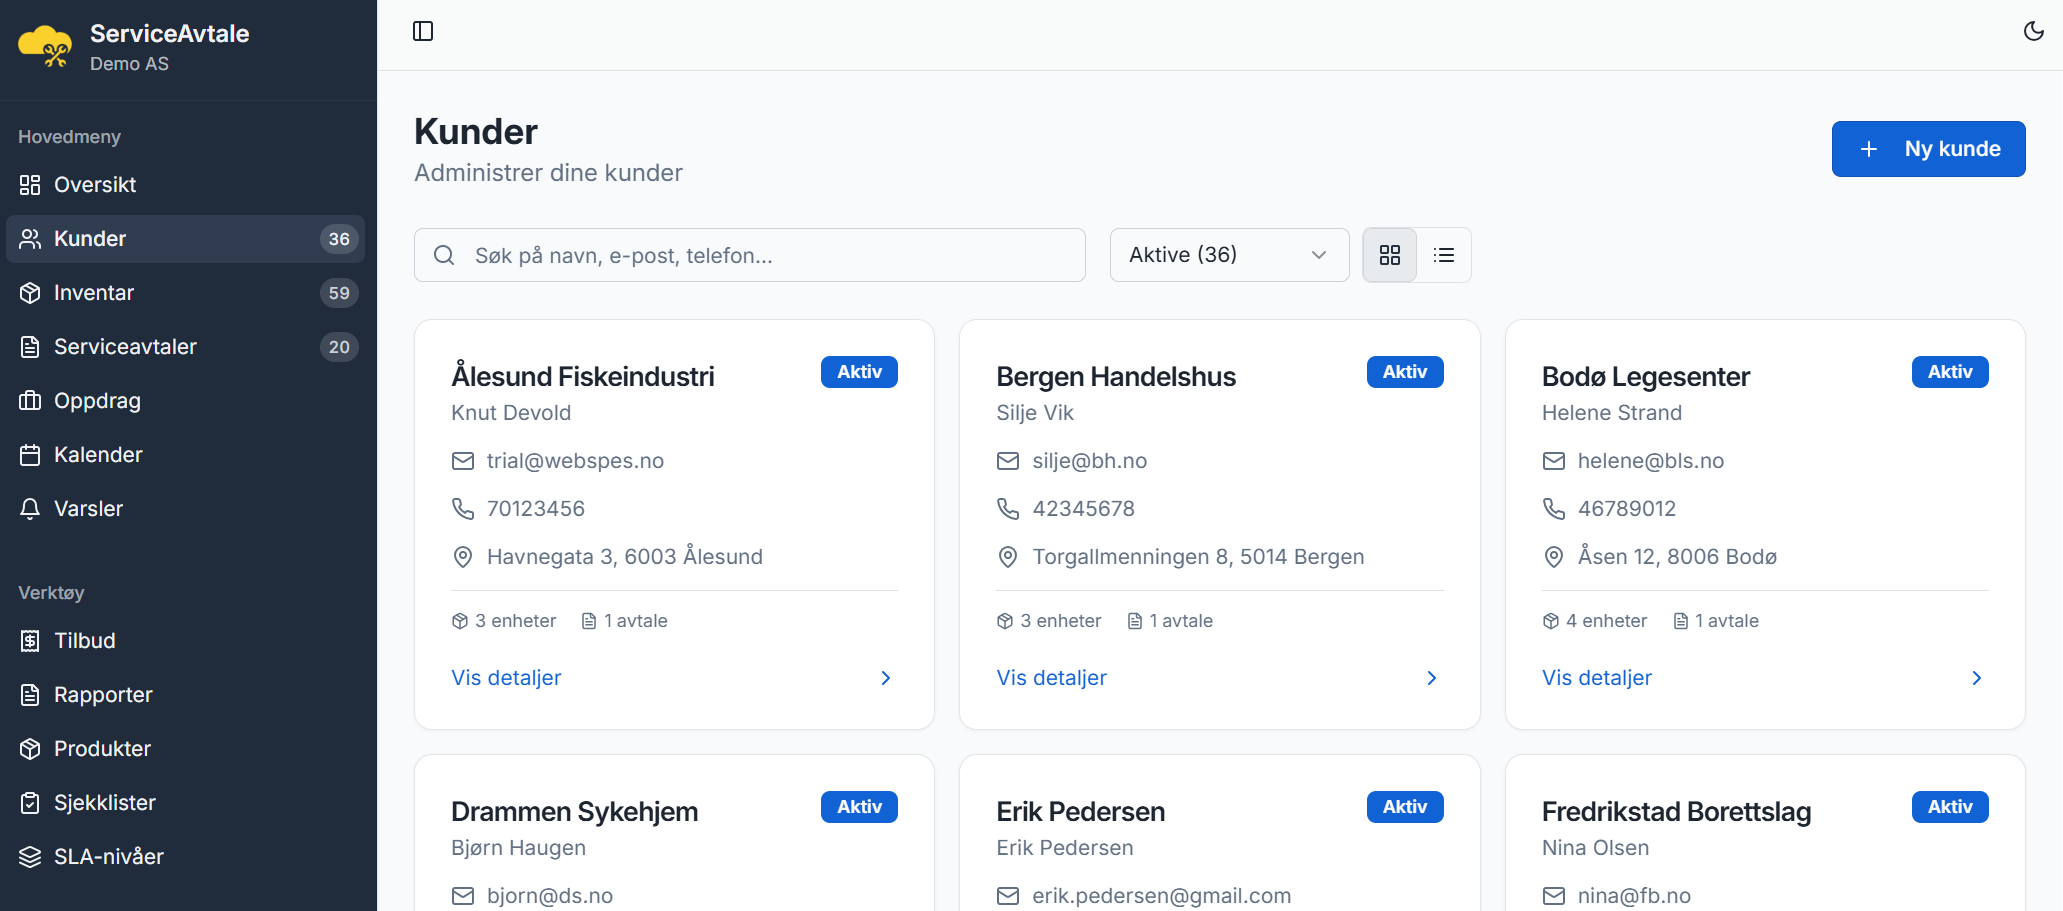The height and width of the screenshot is (911, 2063).
Task: Click the Oppdrag briefcase icon
Action: click(30, 401)
